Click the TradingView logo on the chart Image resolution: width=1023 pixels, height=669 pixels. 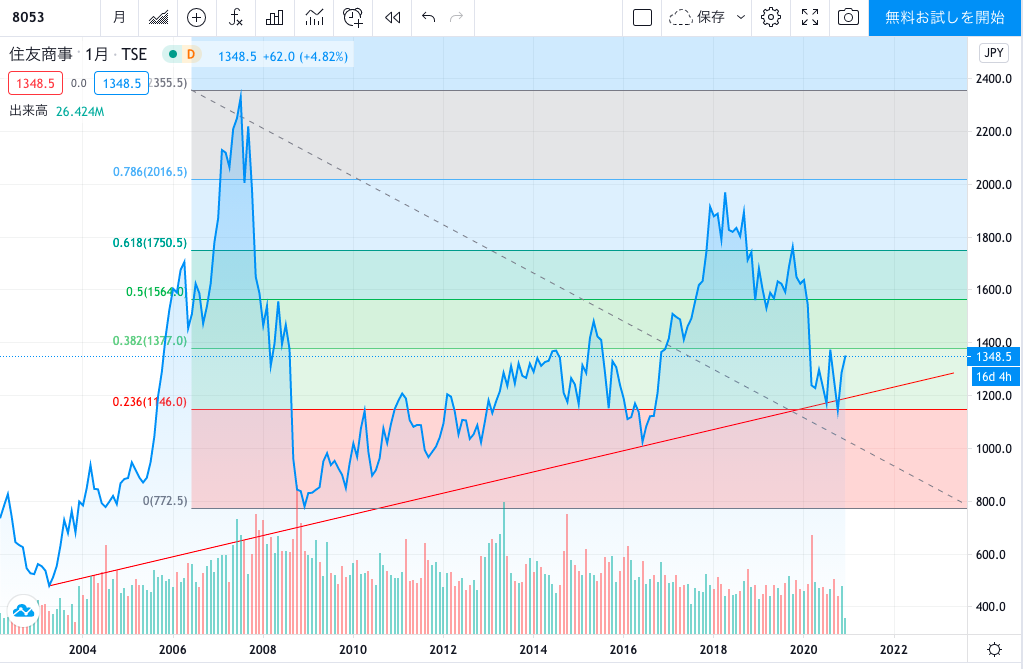[23, 612]
